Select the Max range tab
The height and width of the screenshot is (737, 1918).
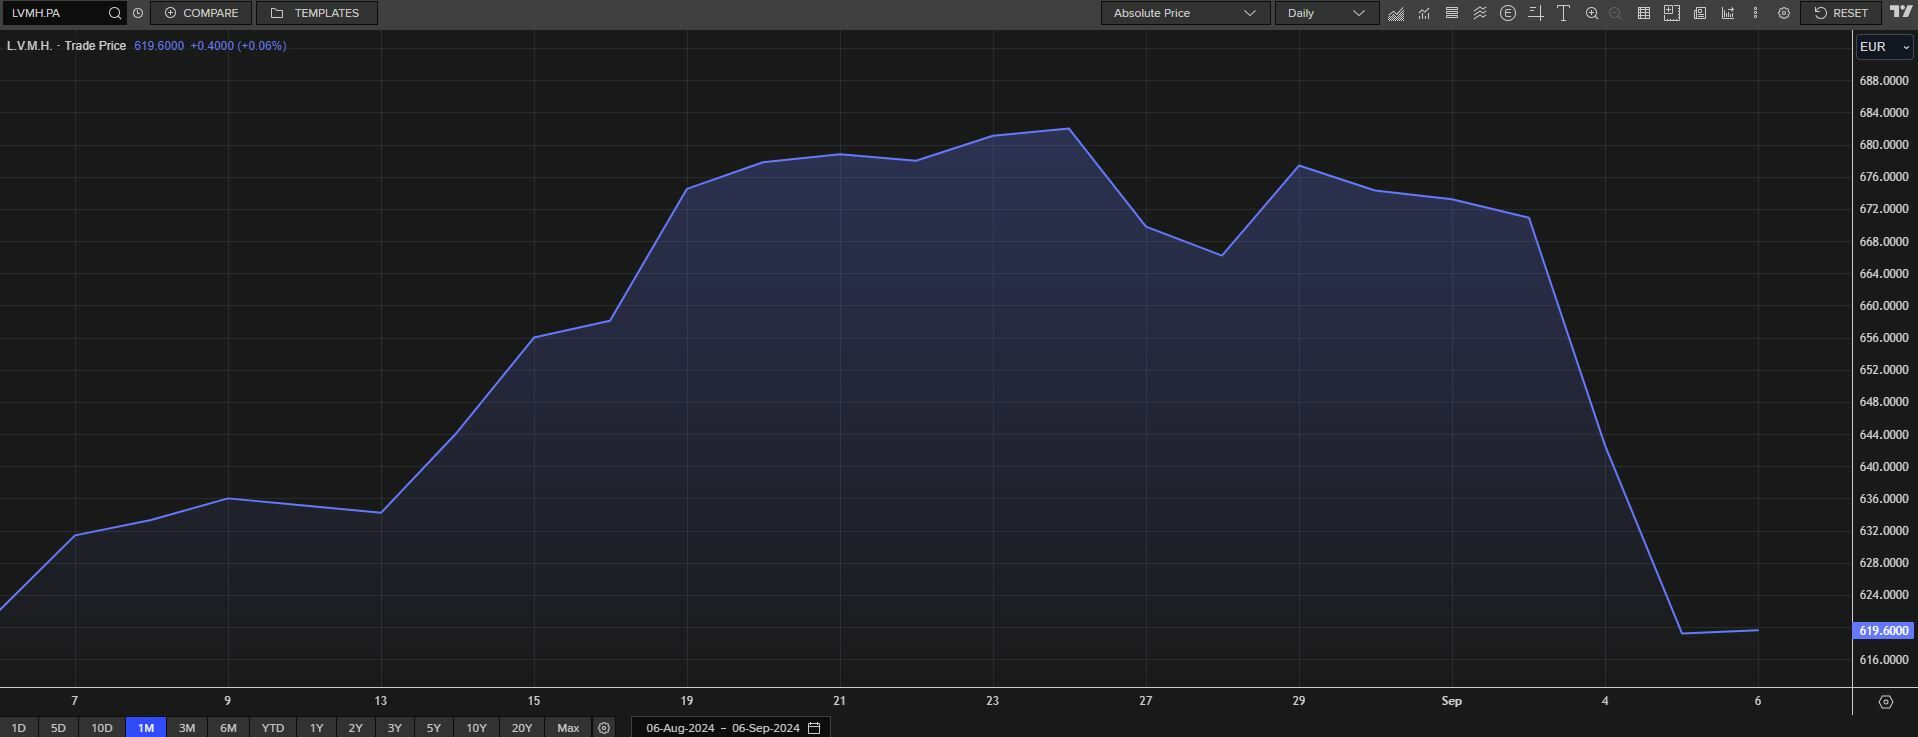(x=568, y=728)
